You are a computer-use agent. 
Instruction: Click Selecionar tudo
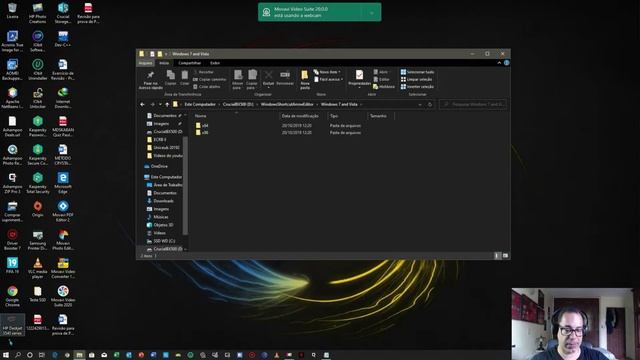coord(417,72)
